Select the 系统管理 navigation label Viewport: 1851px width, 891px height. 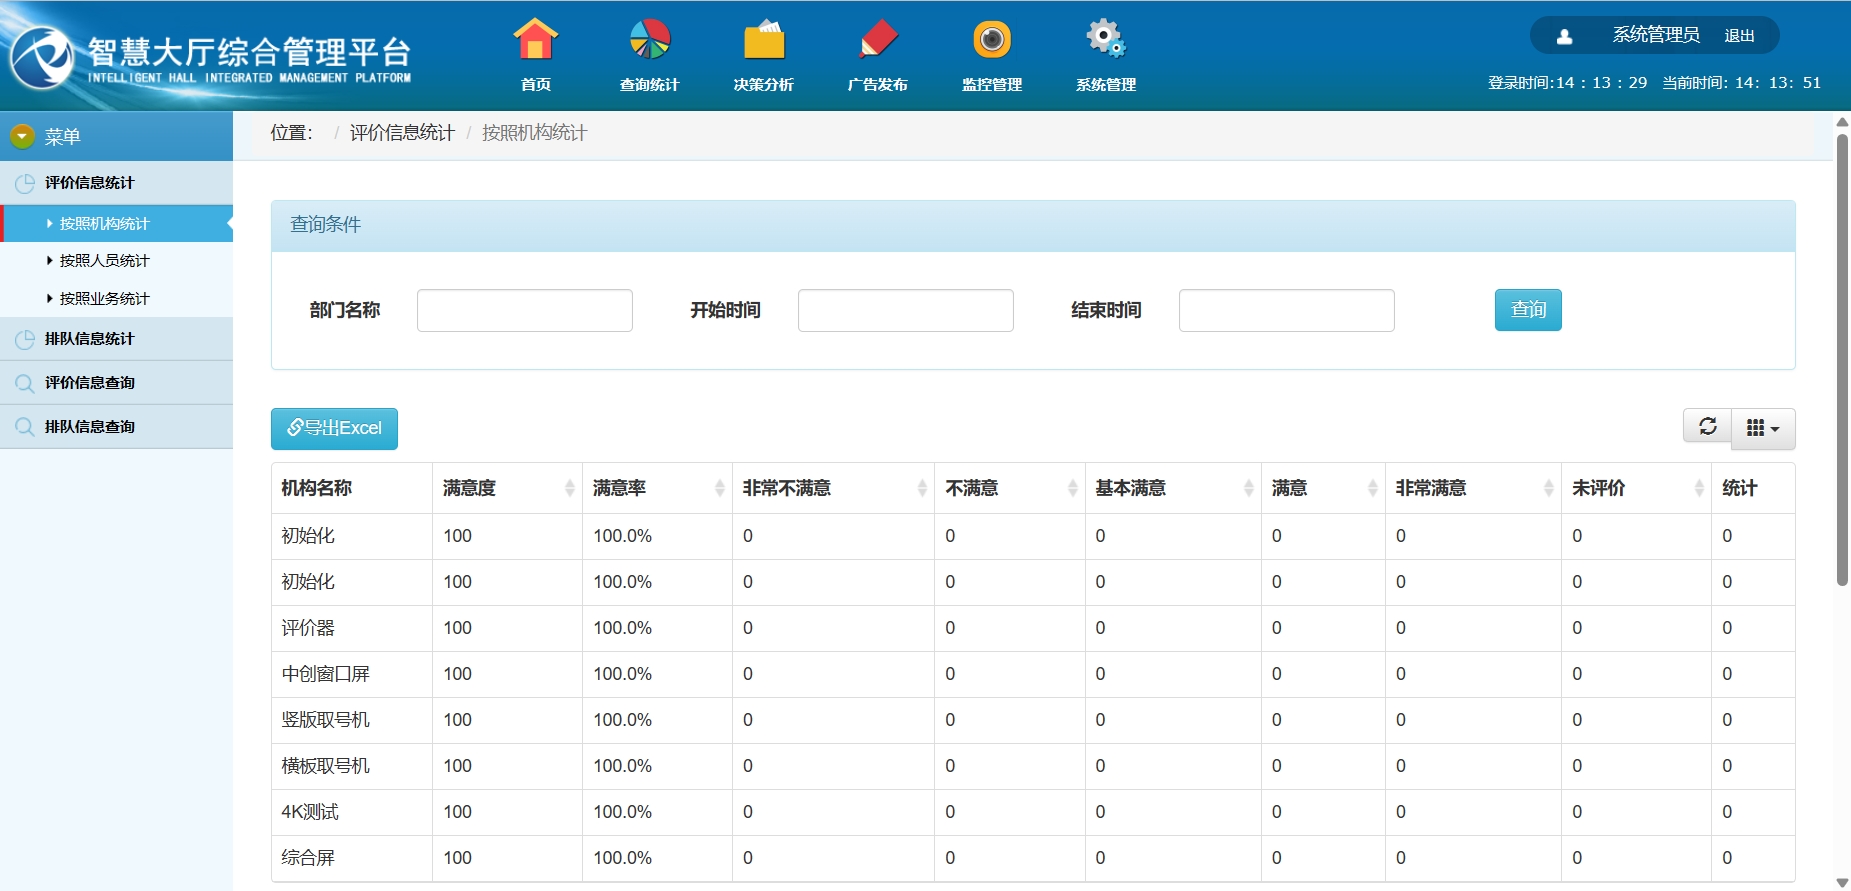tap(1106, 85)
